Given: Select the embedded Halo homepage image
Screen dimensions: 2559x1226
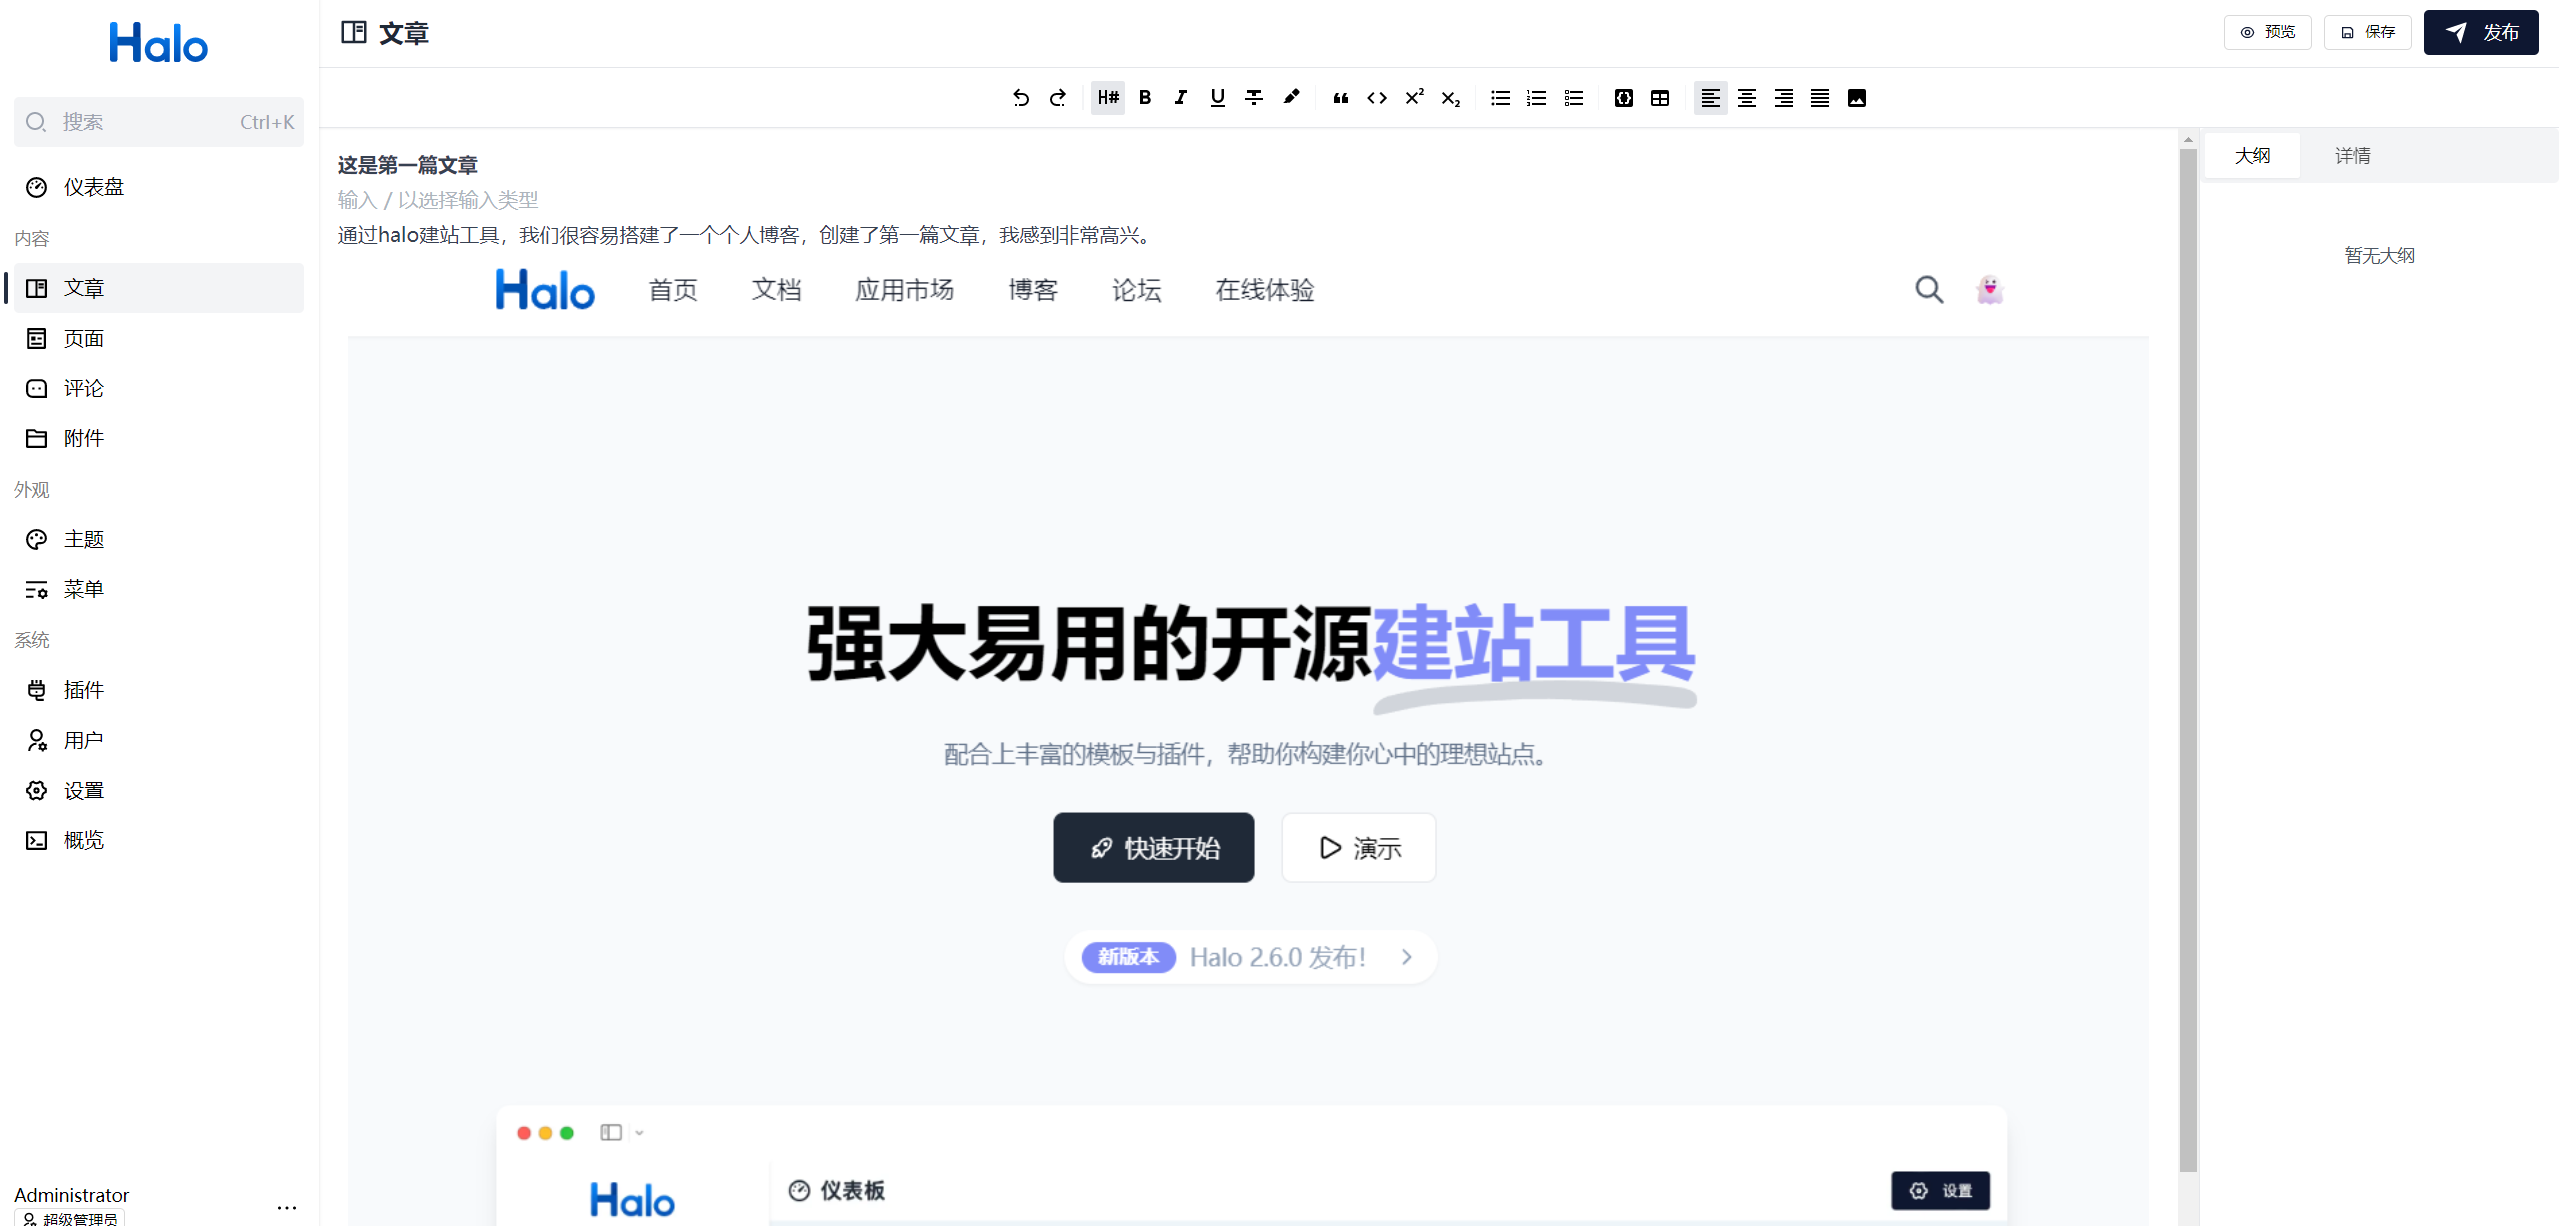Looking at the screenshot, I should click(1248, 739).
